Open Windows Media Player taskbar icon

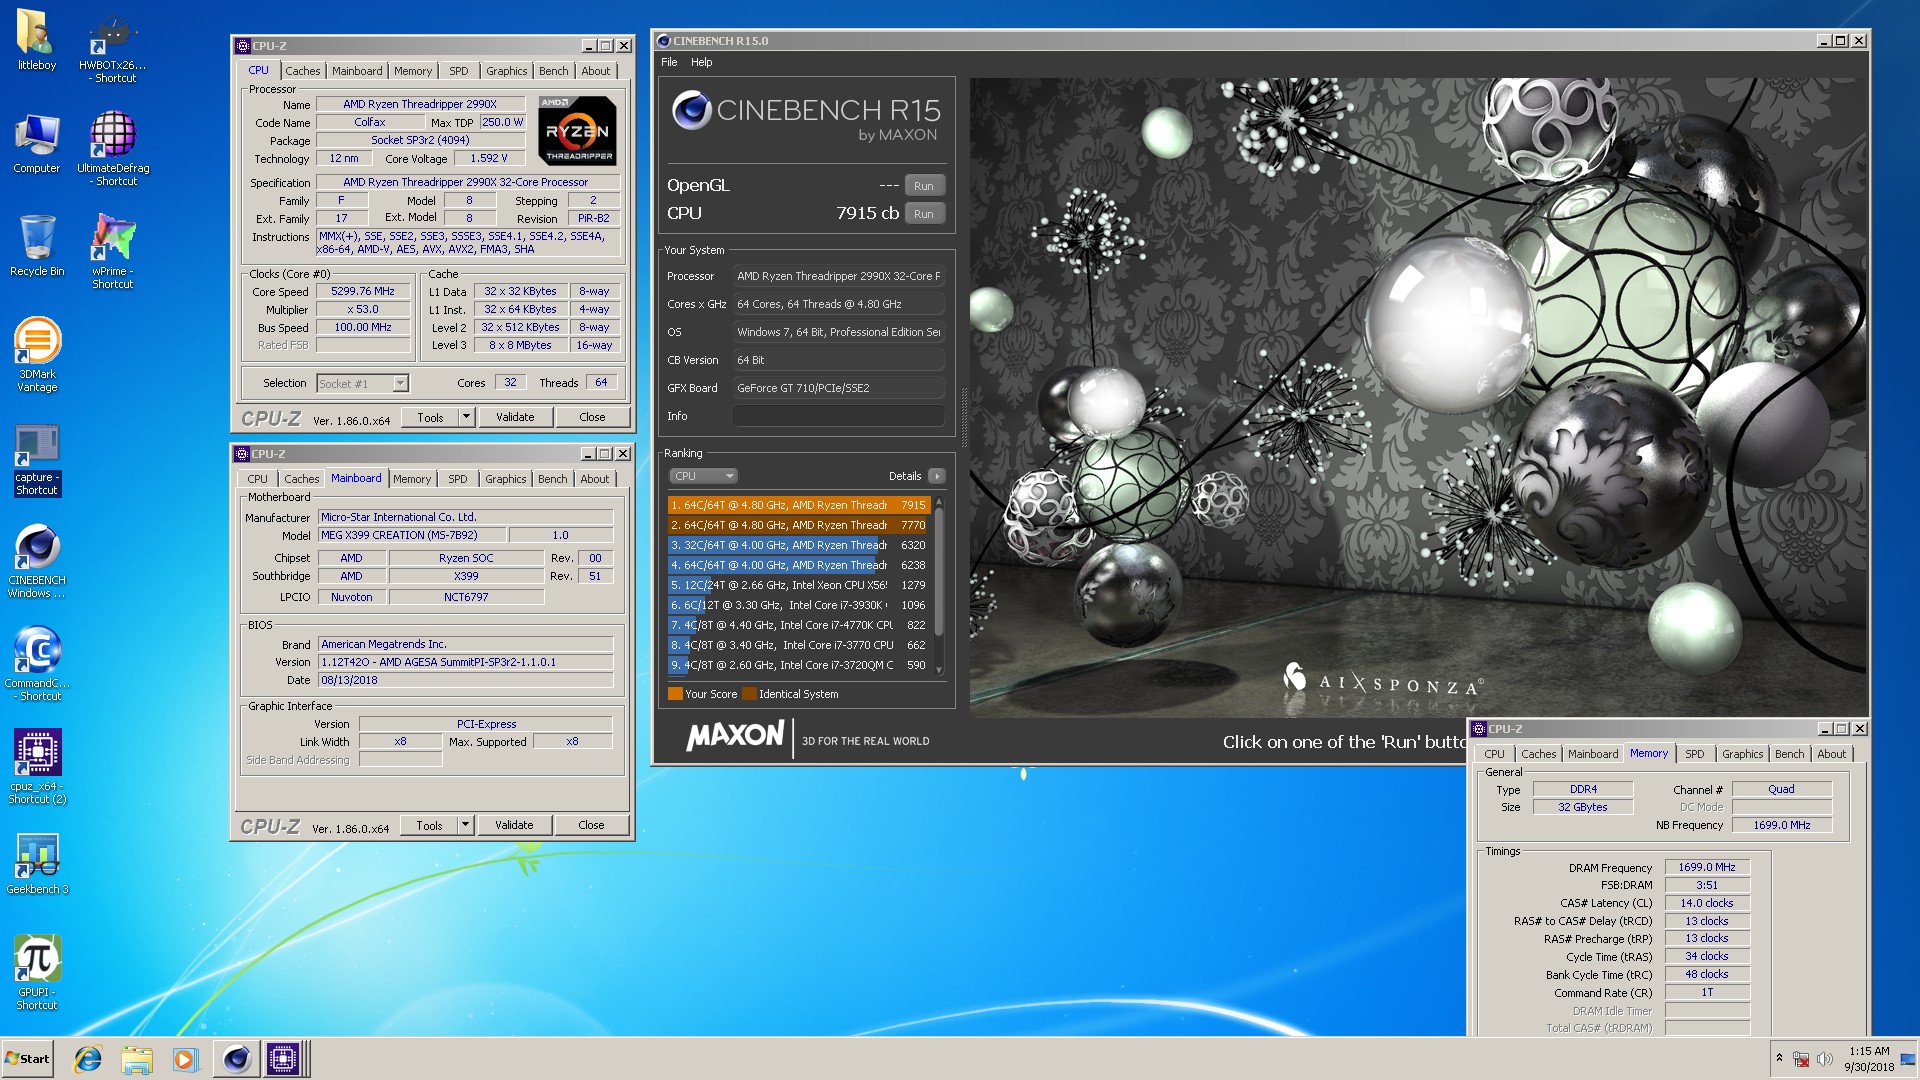[185, 1059]
